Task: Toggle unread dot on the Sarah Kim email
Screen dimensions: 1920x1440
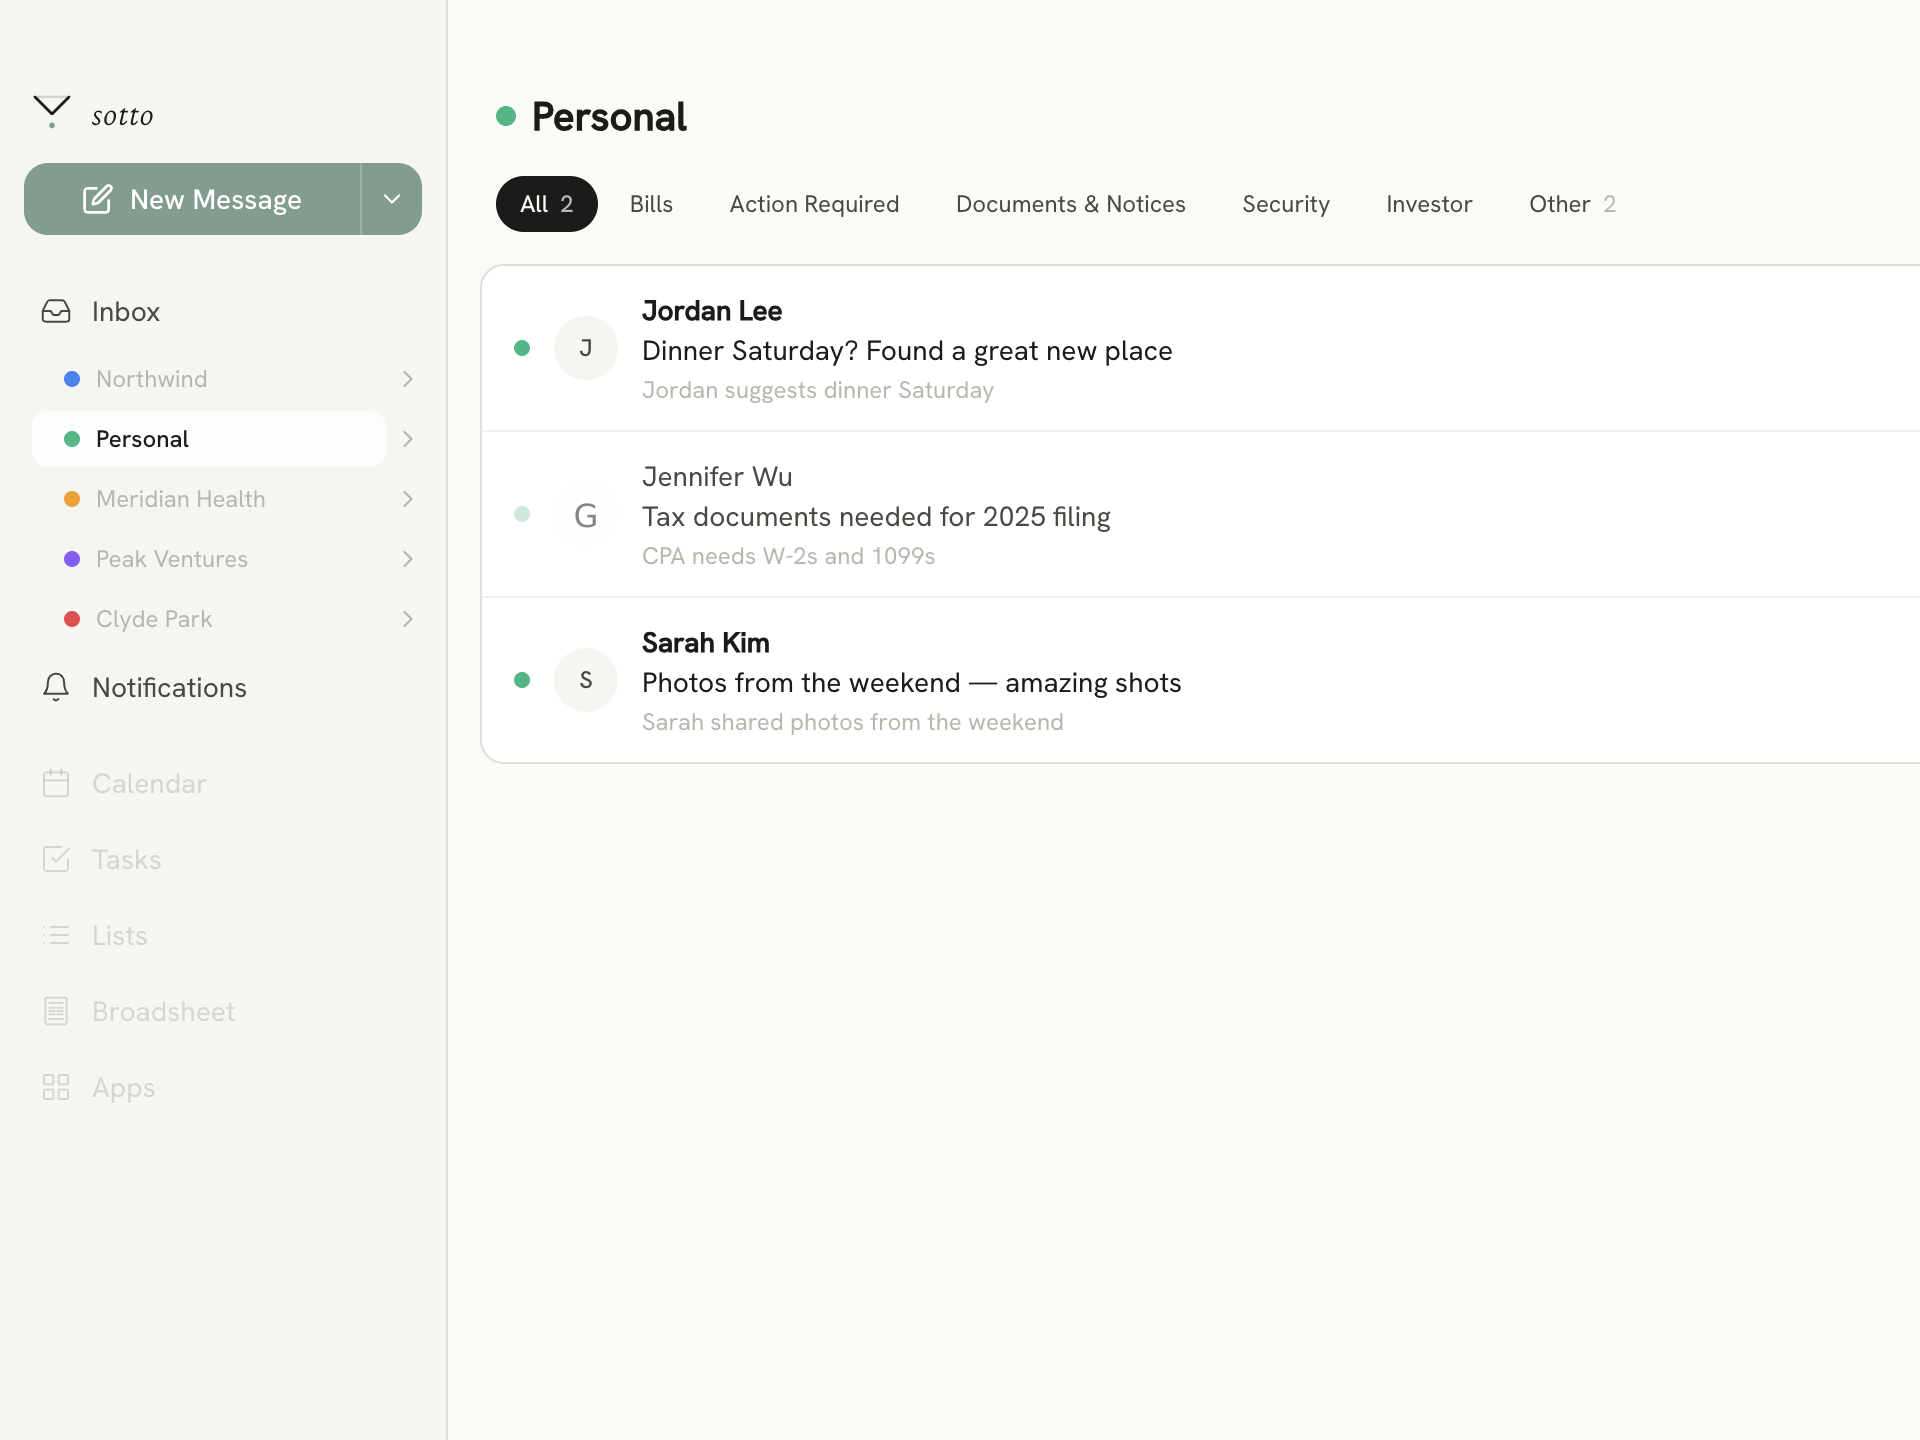Action: point(522,680)
